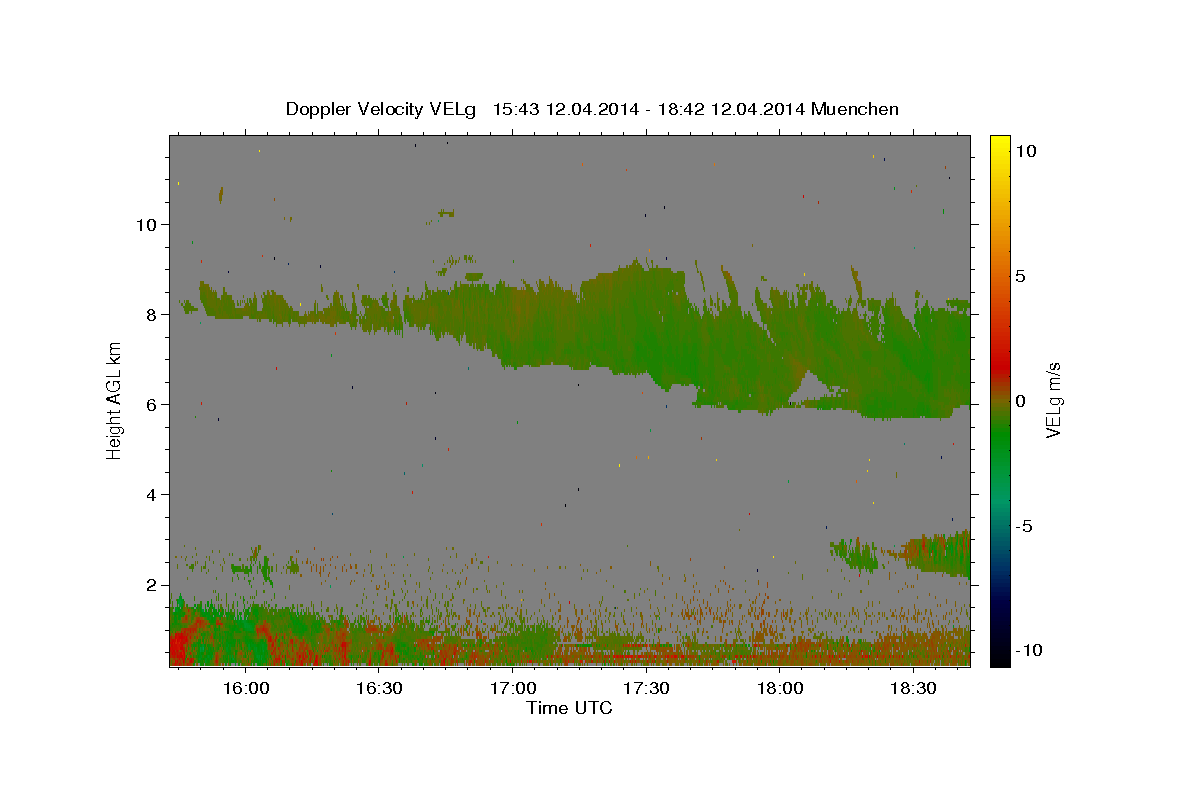Click the 18:30 time tick label

[x=914, y=689]
